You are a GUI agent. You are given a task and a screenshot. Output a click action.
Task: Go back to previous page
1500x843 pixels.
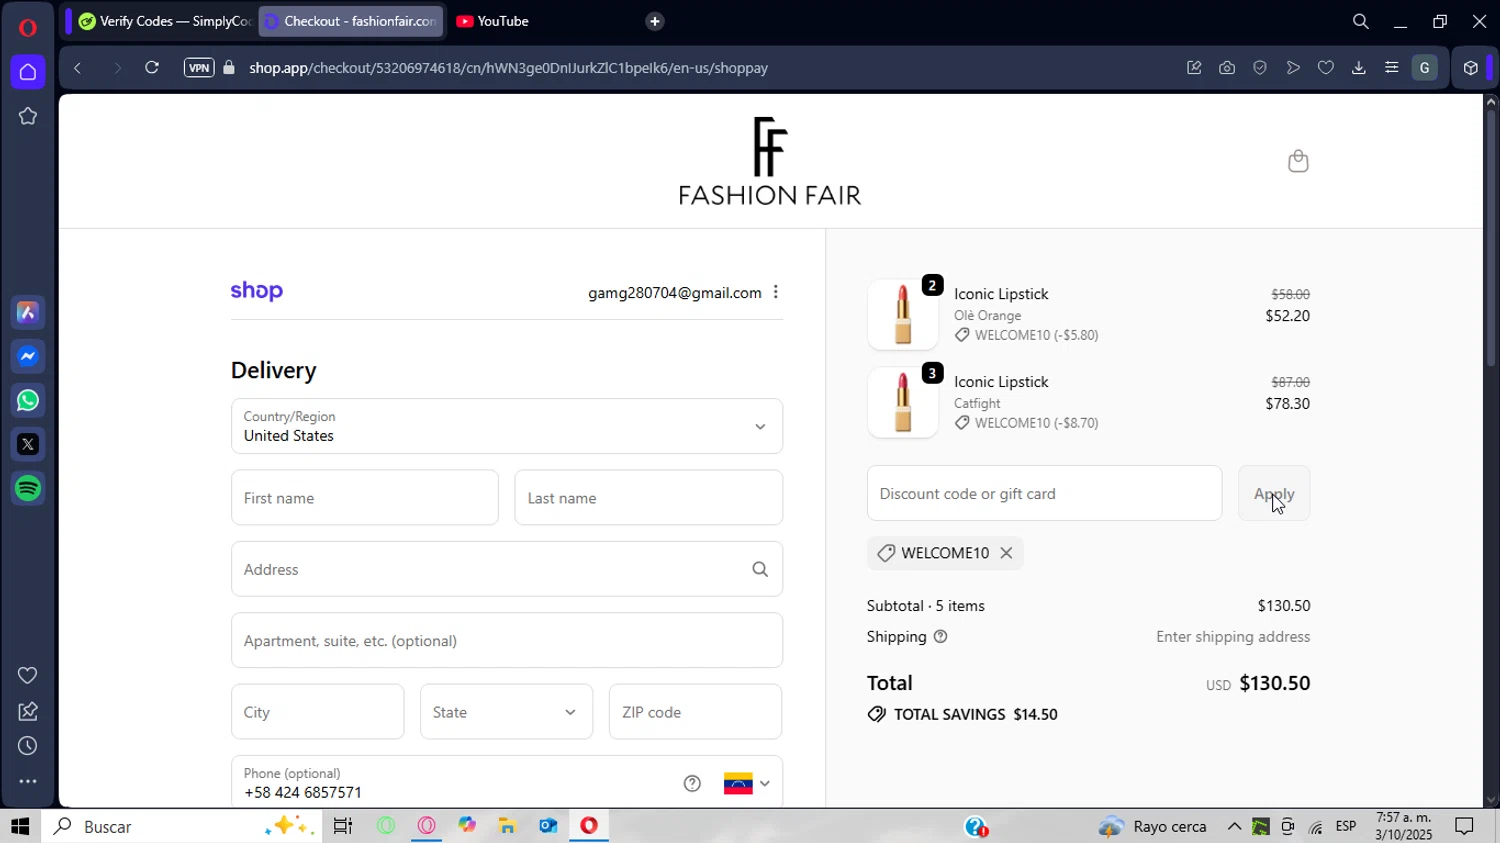click(77, 68)
